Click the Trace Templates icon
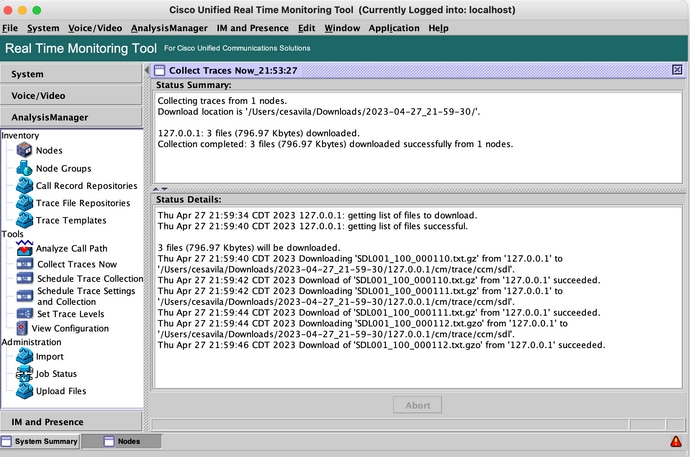690x457 pixels. coord(24,220)
